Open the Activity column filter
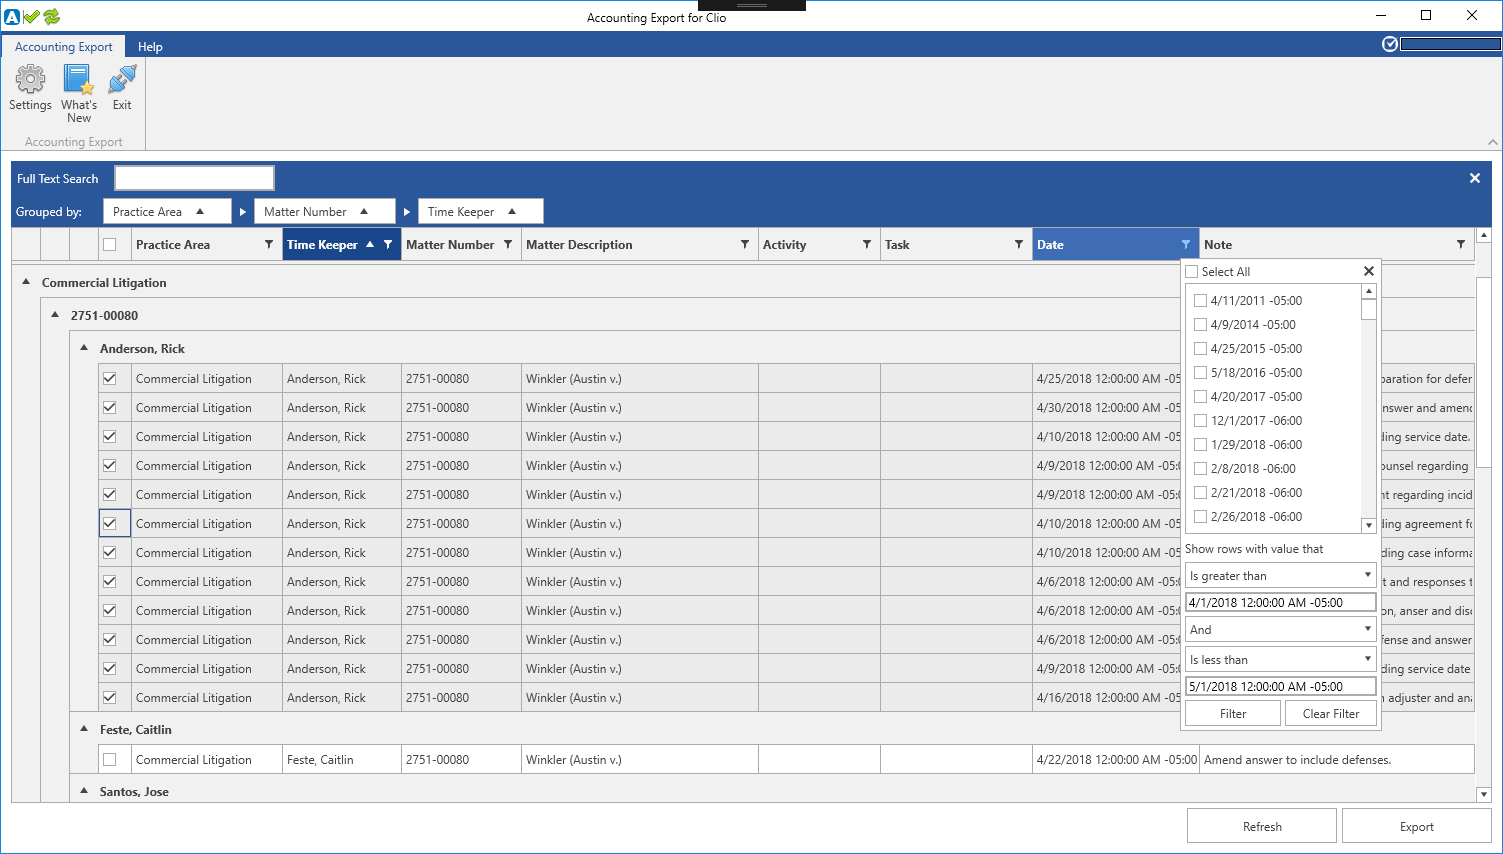The image size is (1503, 854). coord(867,245)
